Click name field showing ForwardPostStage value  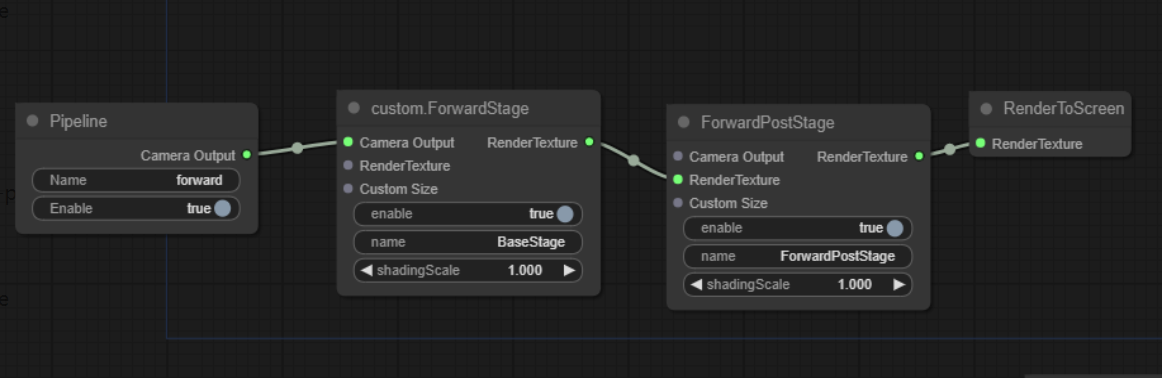(798, 256)
